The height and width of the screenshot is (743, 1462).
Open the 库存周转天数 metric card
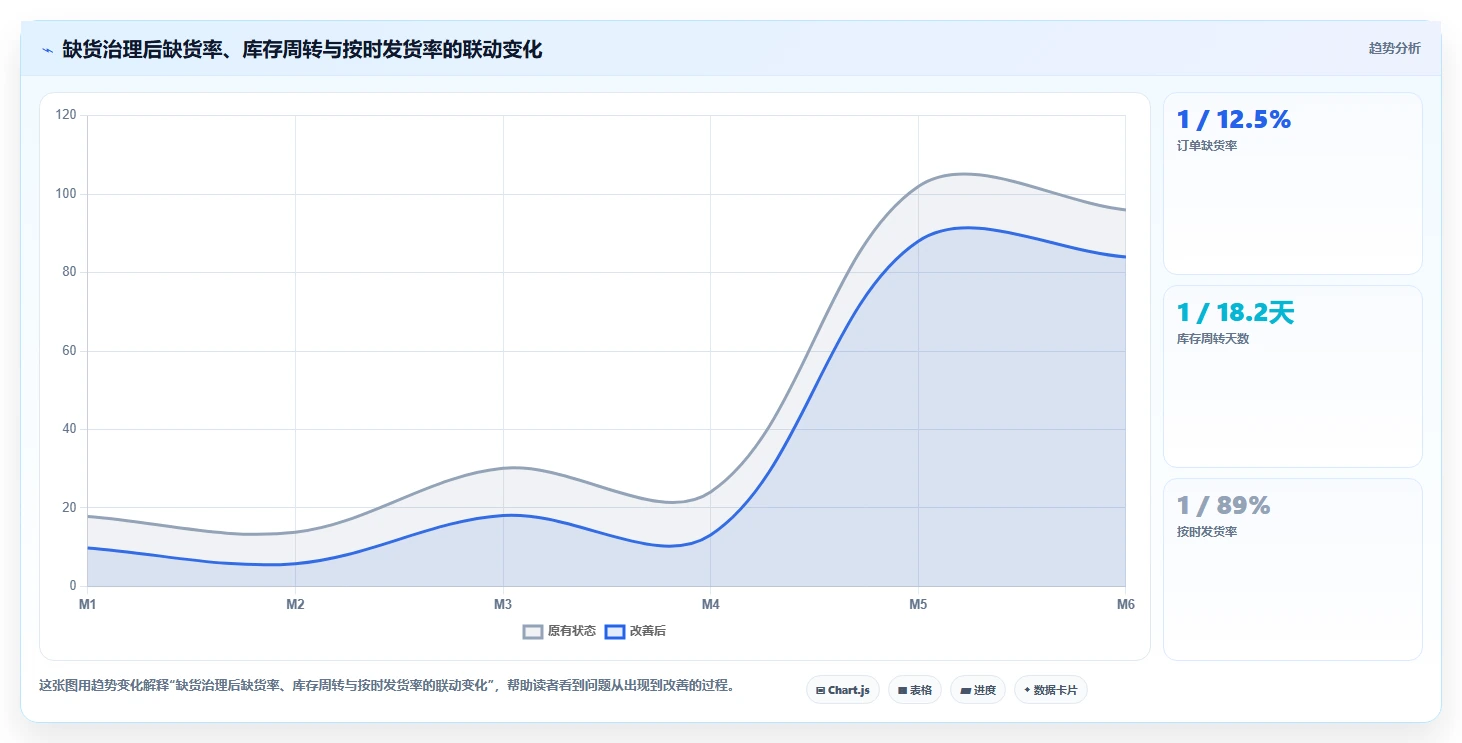1292,376
